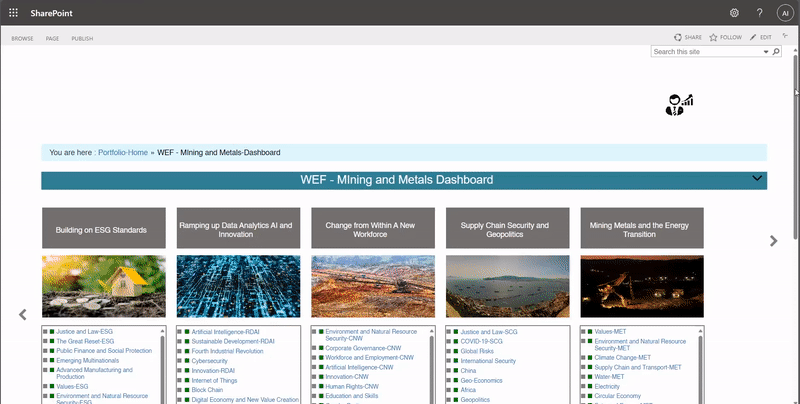Image resolution: width=800 pixels, height=404 pixels.
Task: Click the night mining site thumbnail
Action: coord(642,287)
